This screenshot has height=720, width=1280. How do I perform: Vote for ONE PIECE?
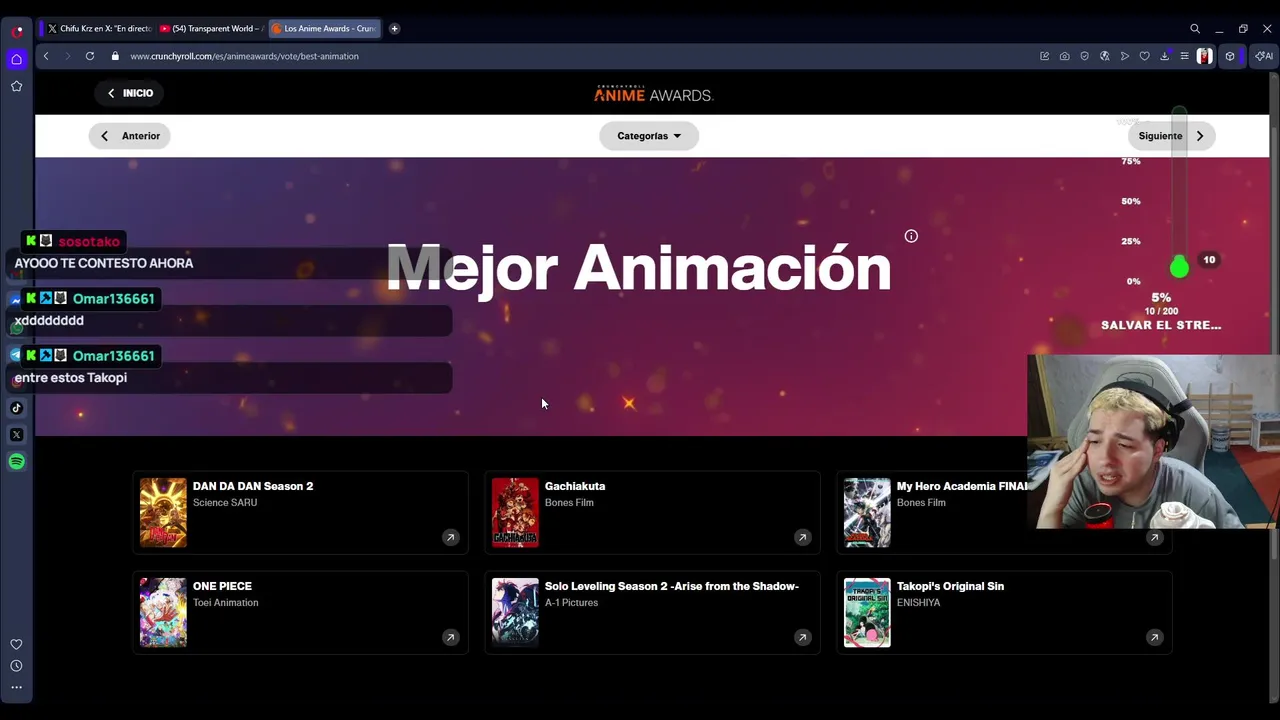tap(300, 612)
